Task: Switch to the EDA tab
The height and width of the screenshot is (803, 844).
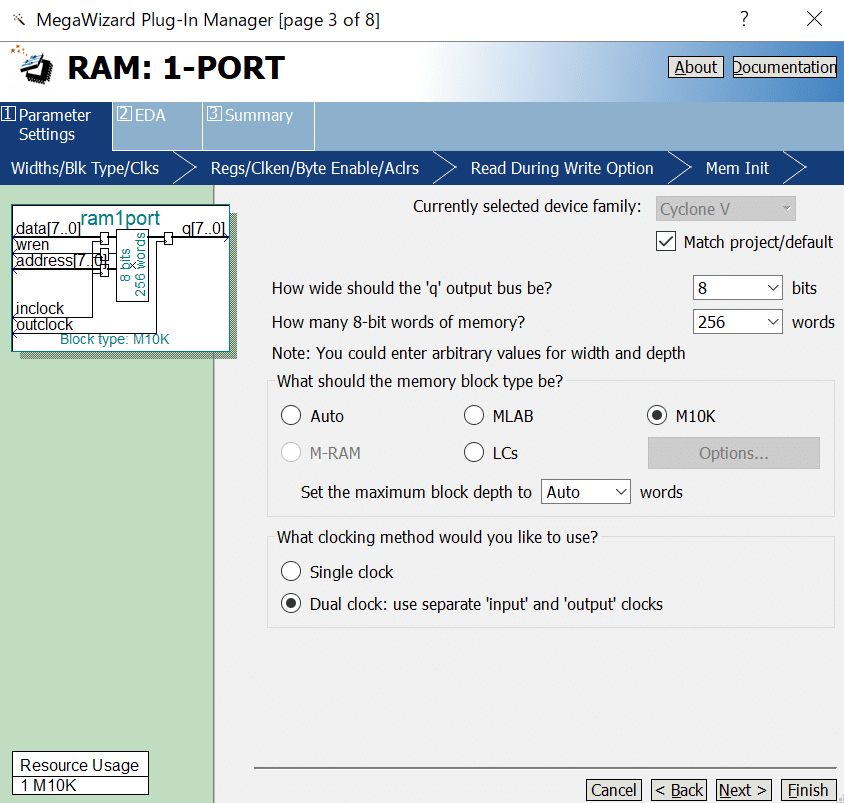Action: tap(157, 126)
